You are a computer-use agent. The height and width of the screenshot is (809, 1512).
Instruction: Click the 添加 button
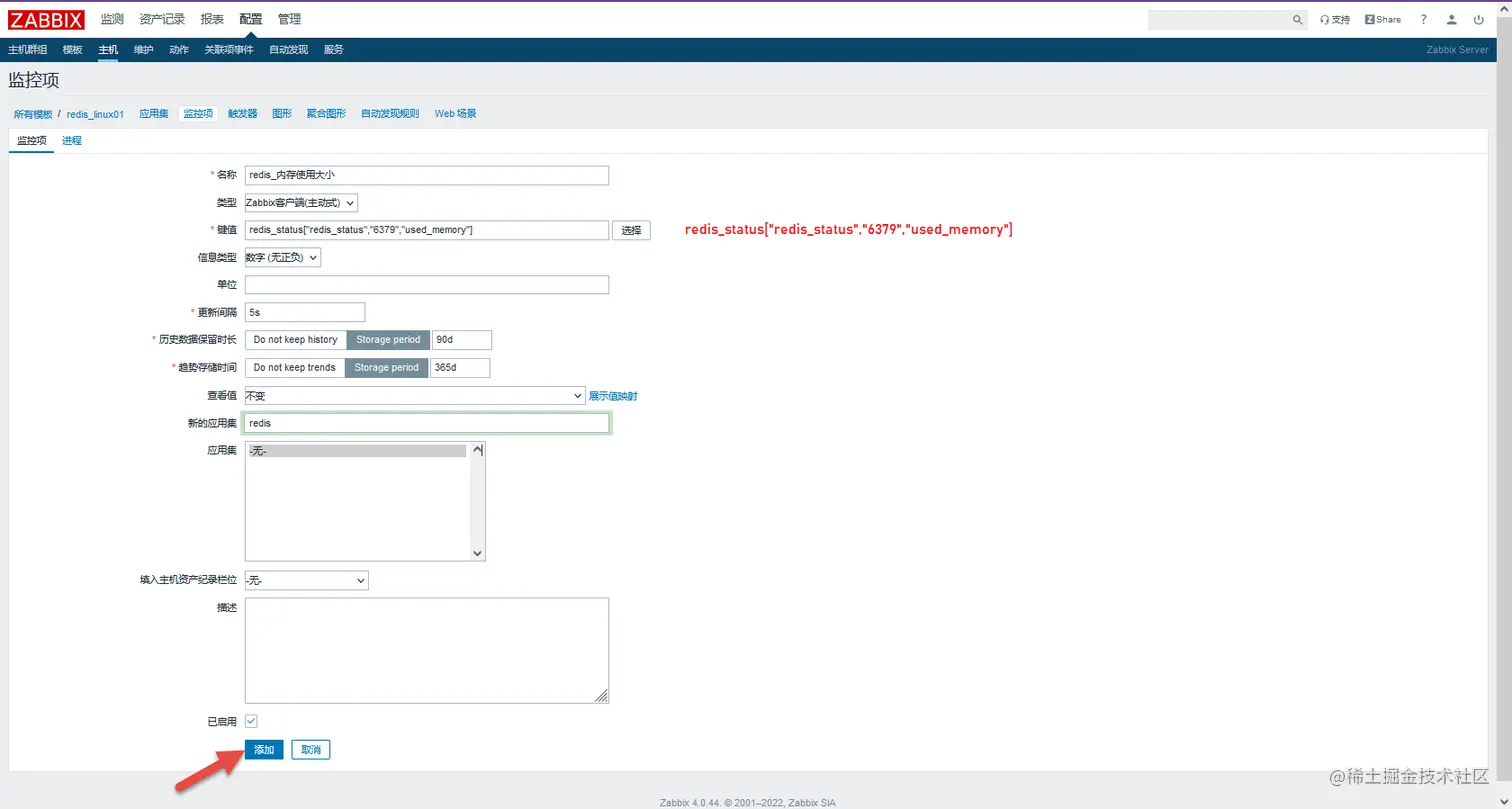click(x=264, y=750)
